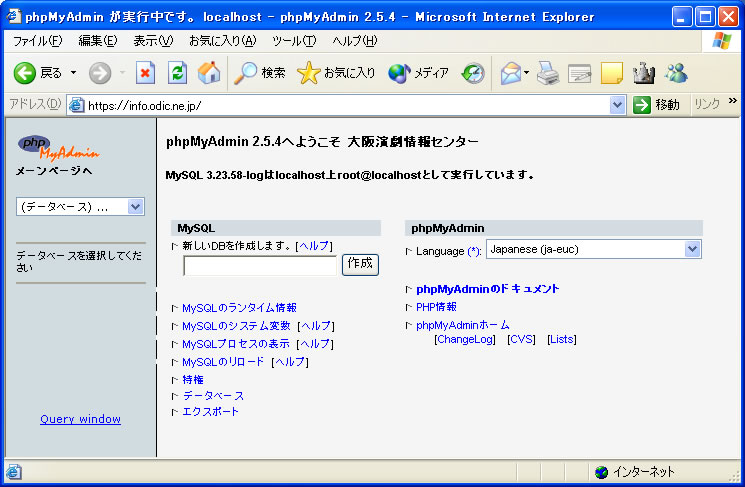
Task: Click ヘルプ link beside MySQLのシステム変数
Action: point(316,326)
